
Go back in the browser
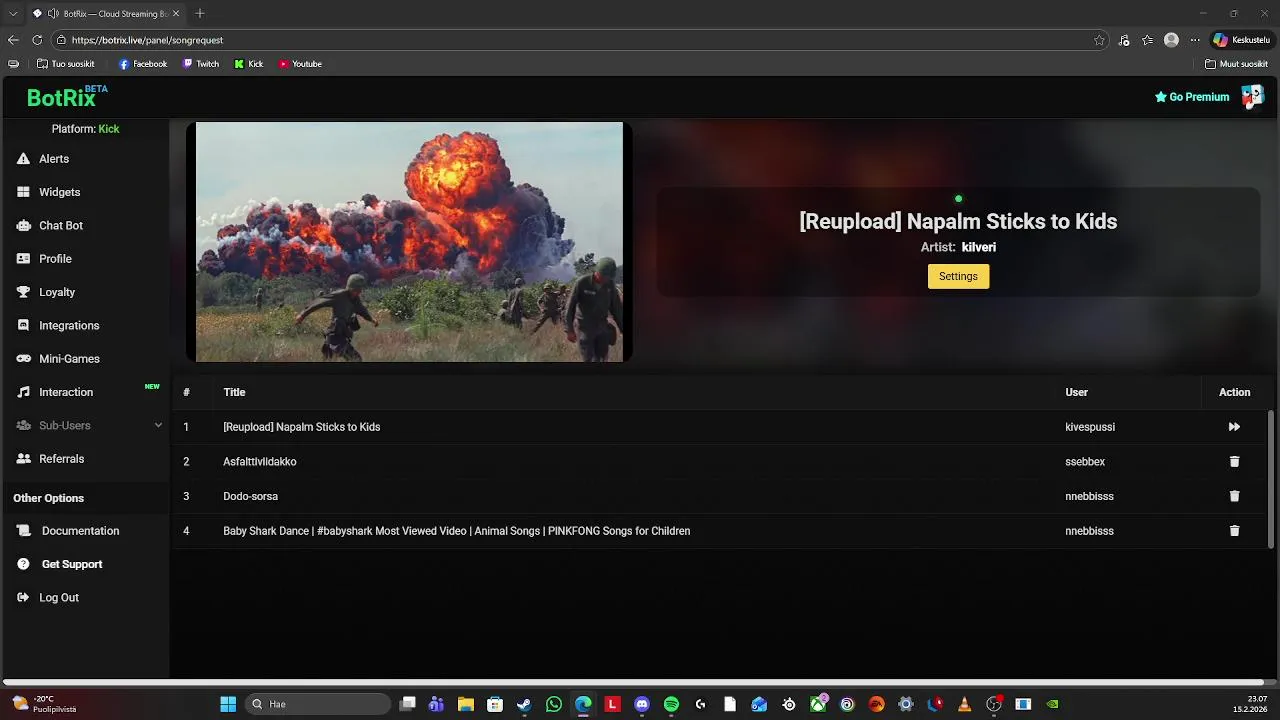(13, 40)
